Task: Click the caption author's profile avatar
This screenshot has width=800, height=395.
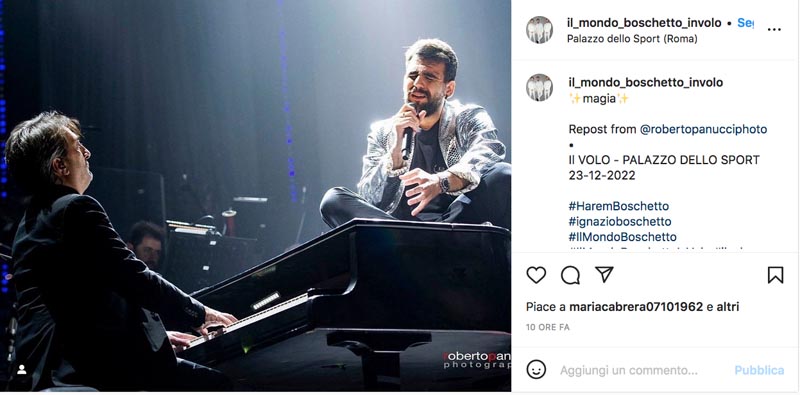Action: [539, 87]
